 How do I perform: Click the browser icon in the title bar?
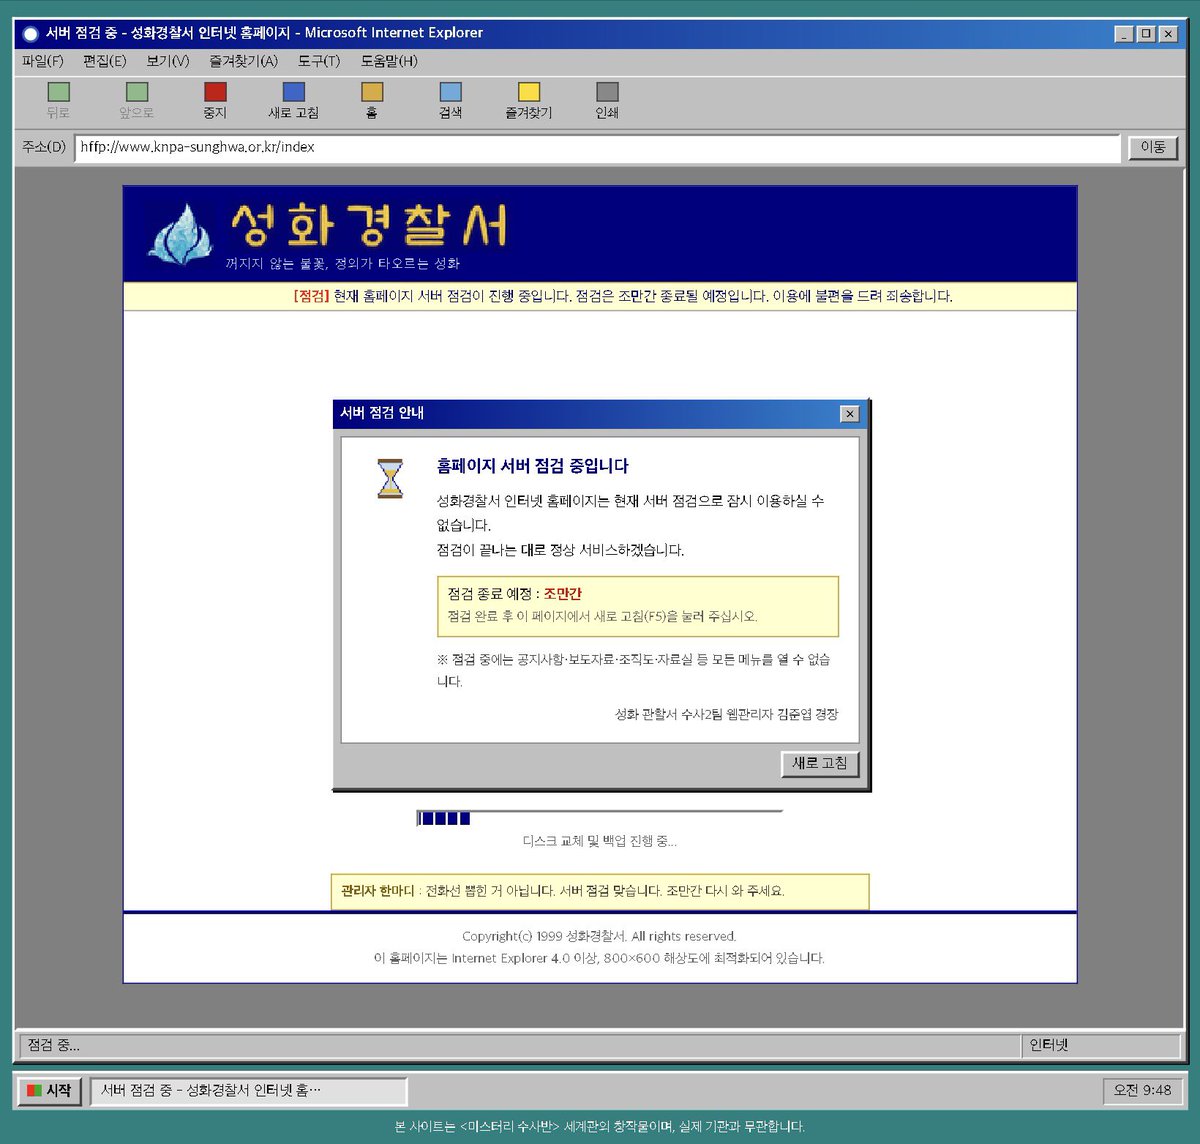click(x=31, y=33)
